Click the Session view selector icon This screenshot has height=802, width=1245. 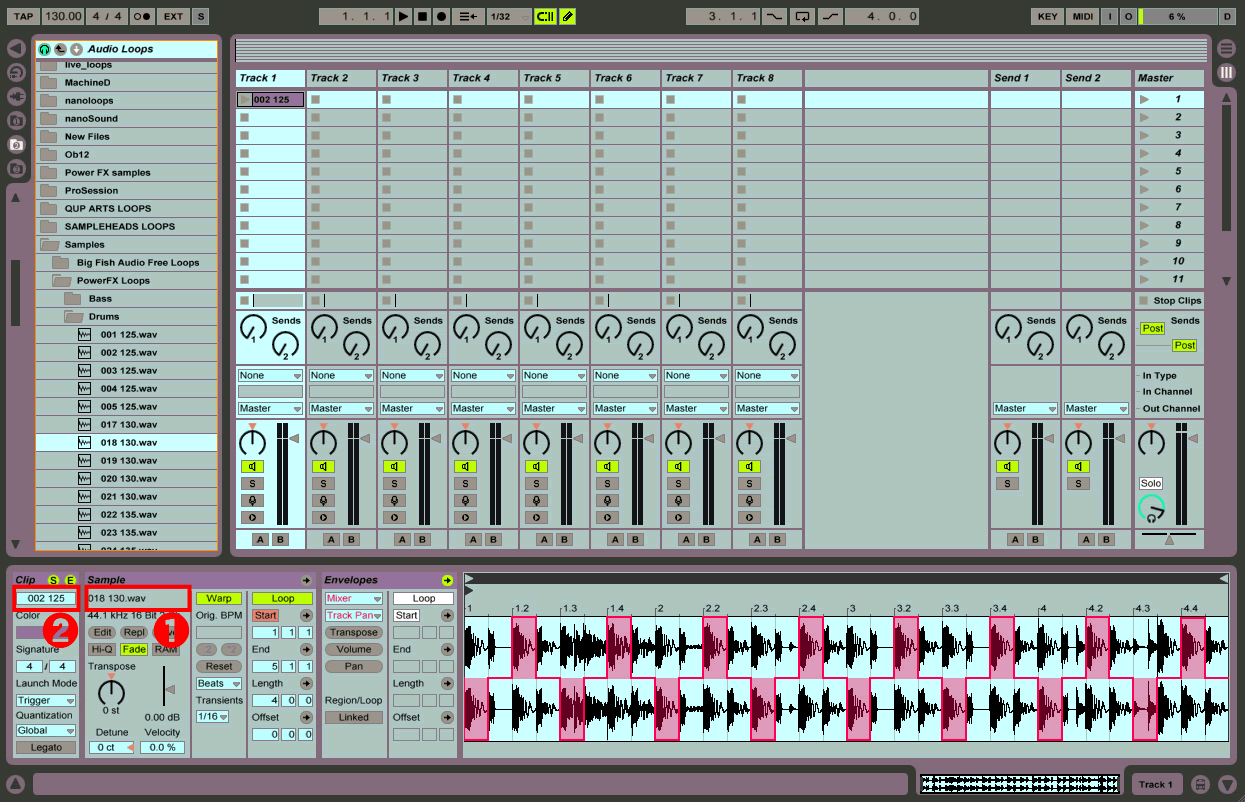click(1227, 72)
